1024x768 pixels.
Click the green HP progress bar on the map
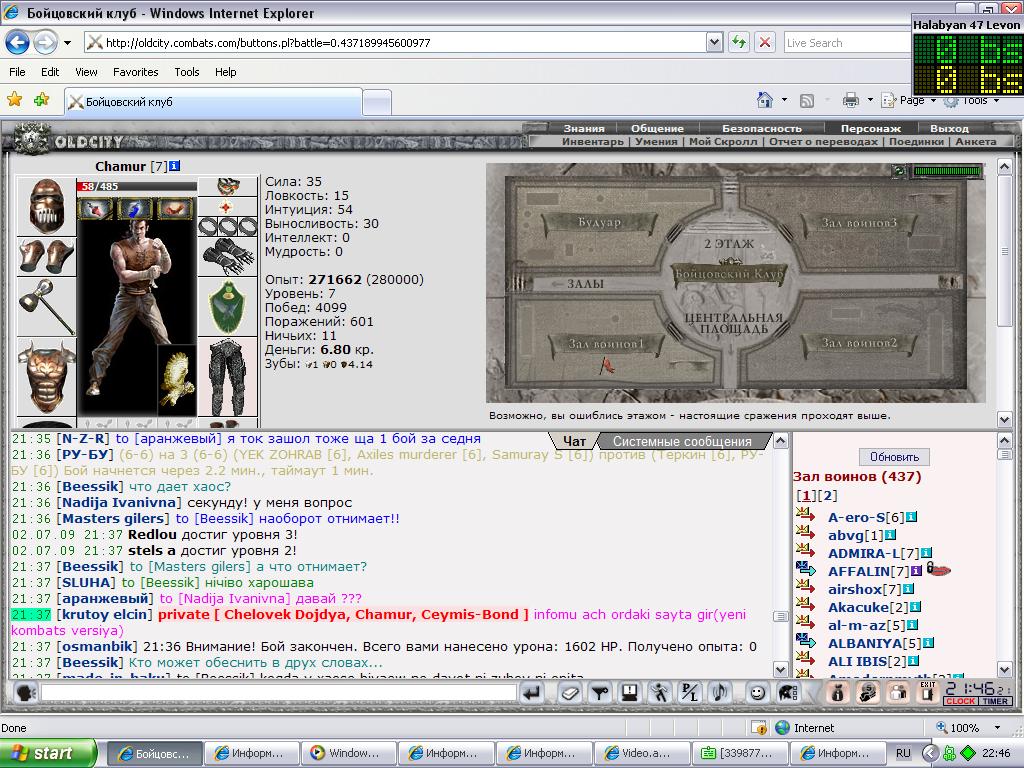[947, 171]
